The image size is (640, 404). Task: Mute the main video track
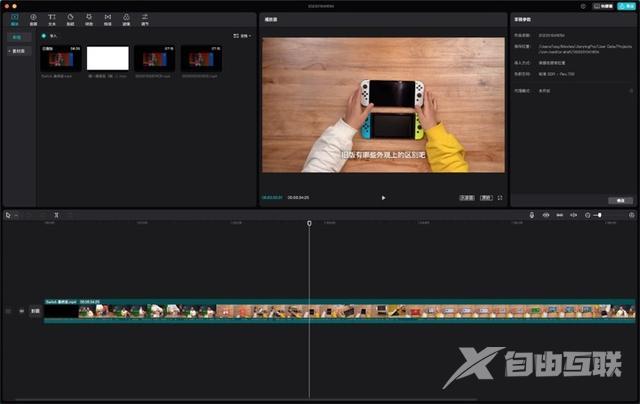(x=21, y=311)
